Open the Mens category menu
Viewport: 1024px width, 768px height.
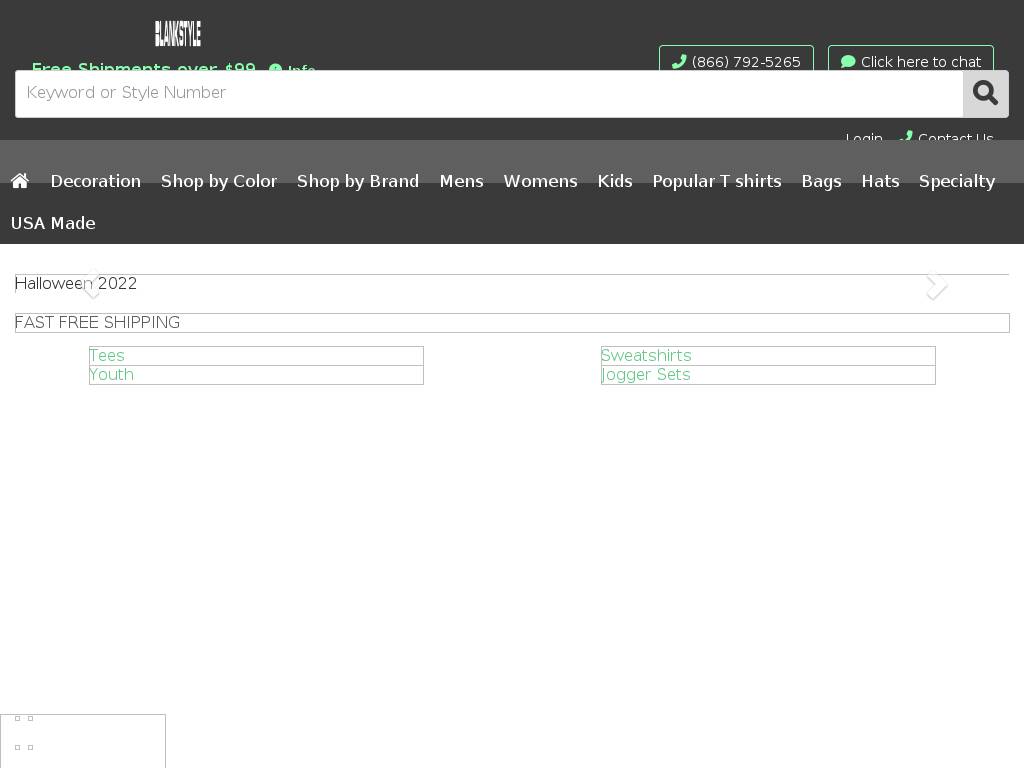pos(461,181)
